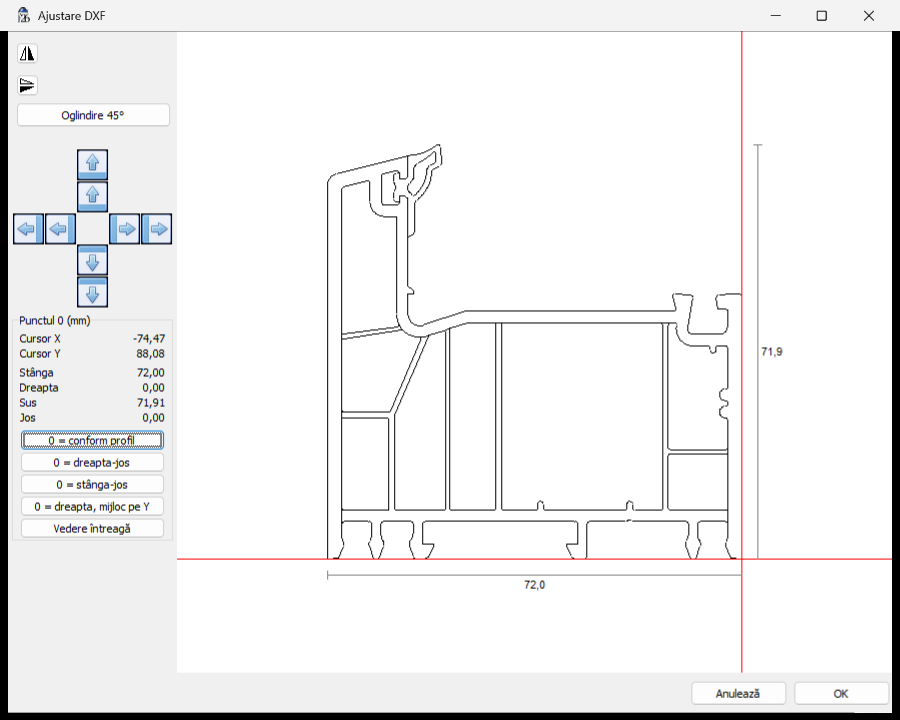Click the topmost up arrow button
The image size is (900, 720).
(x=92, y=164)
